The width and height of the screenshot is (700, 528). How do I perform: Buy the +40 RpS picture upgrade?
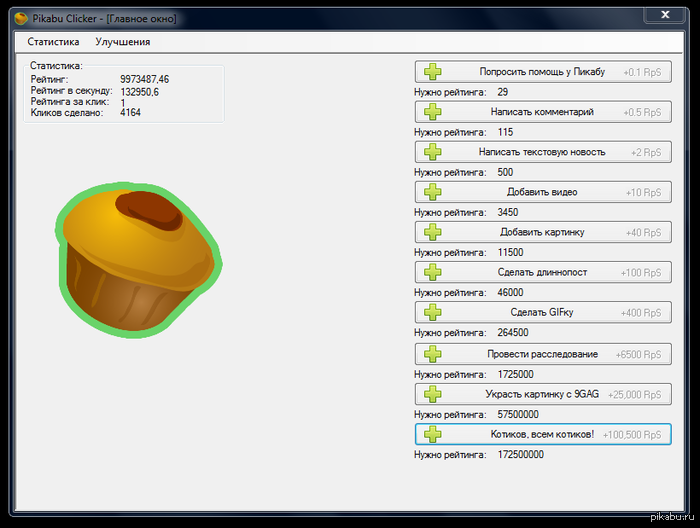click(x=543, y=232)
